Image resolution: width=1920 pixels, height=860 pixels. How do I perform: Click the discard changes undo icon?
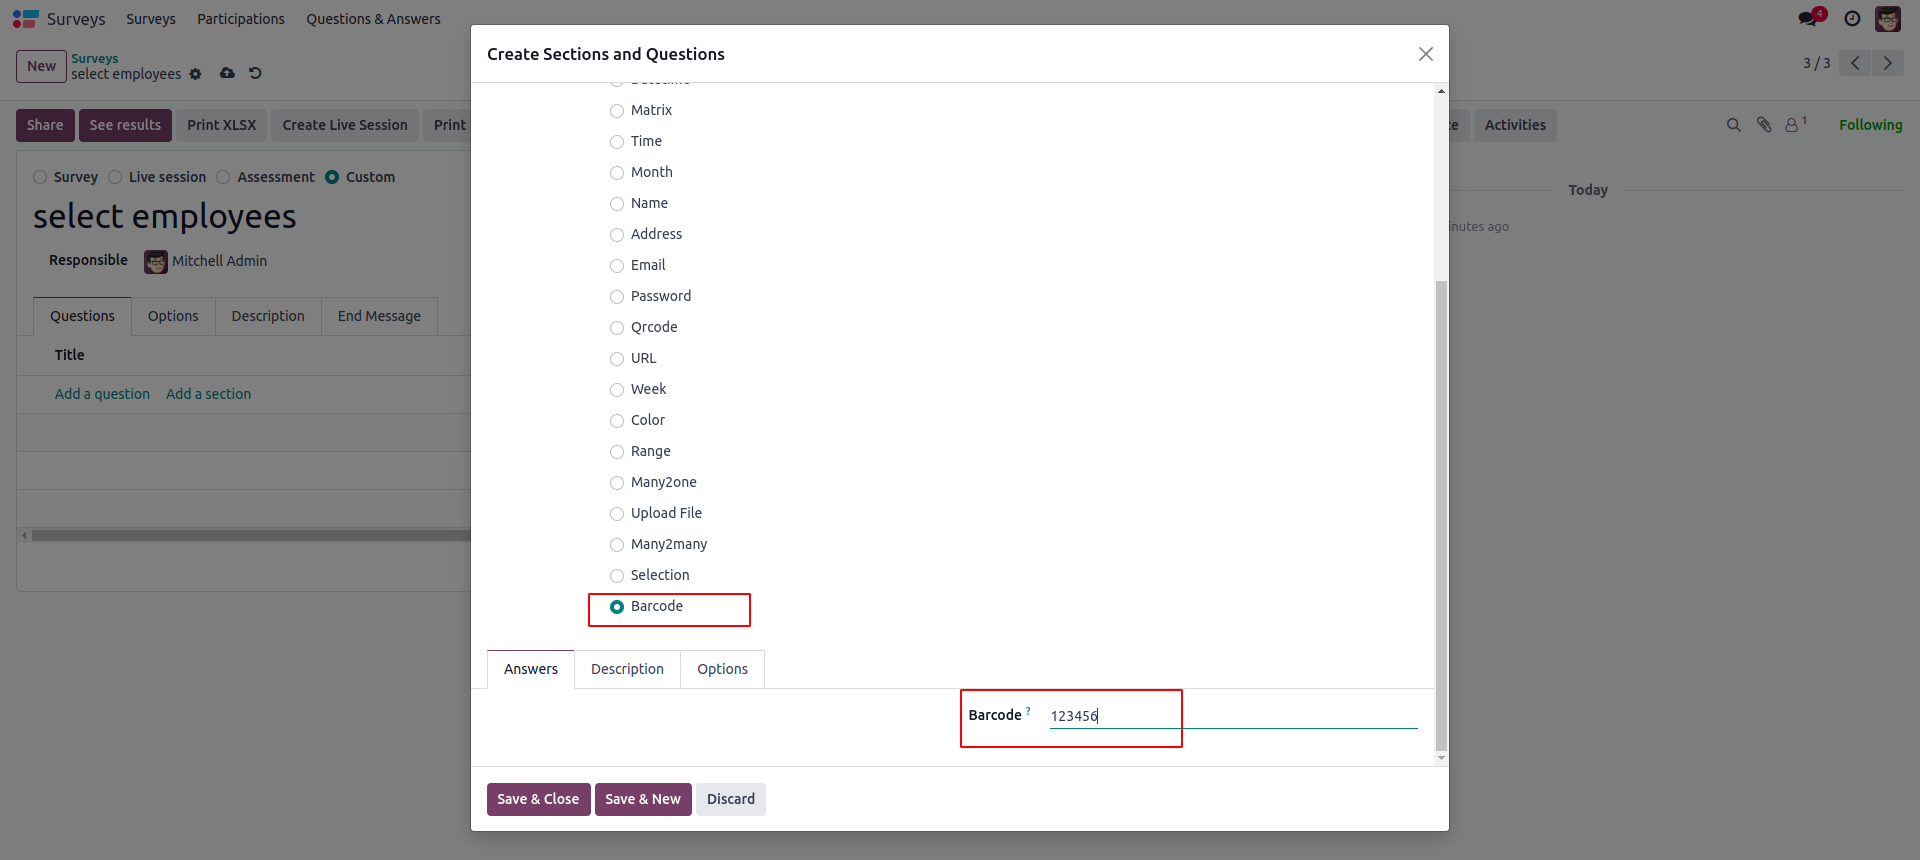pos(255,73)
